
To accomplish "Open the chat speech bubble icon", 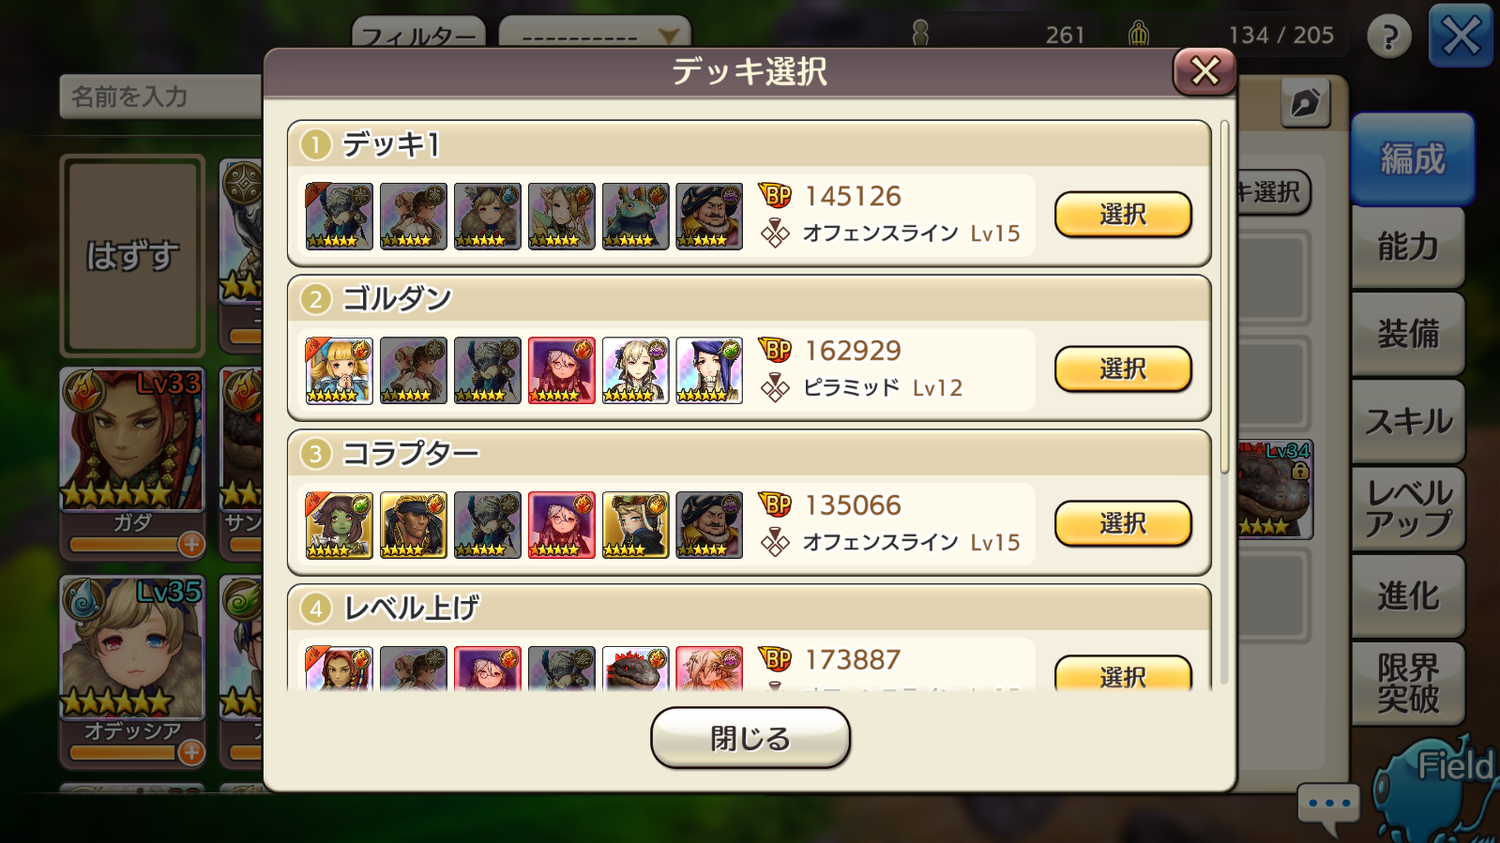I will click(1329, 806).
